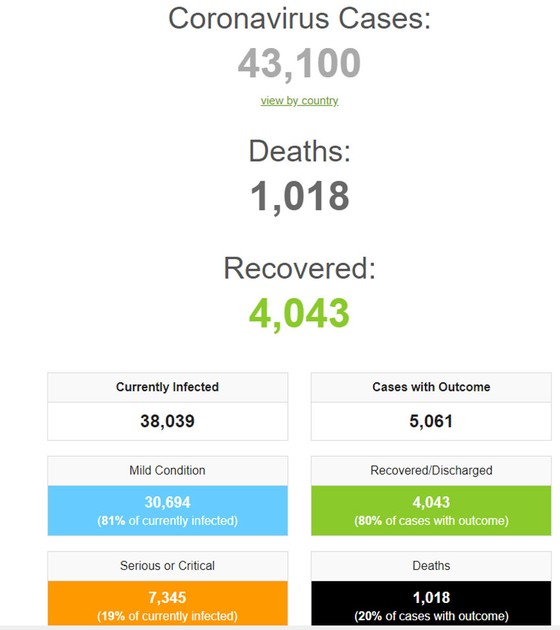Select the green 4,043 recovered number

[x=299, y=313]
